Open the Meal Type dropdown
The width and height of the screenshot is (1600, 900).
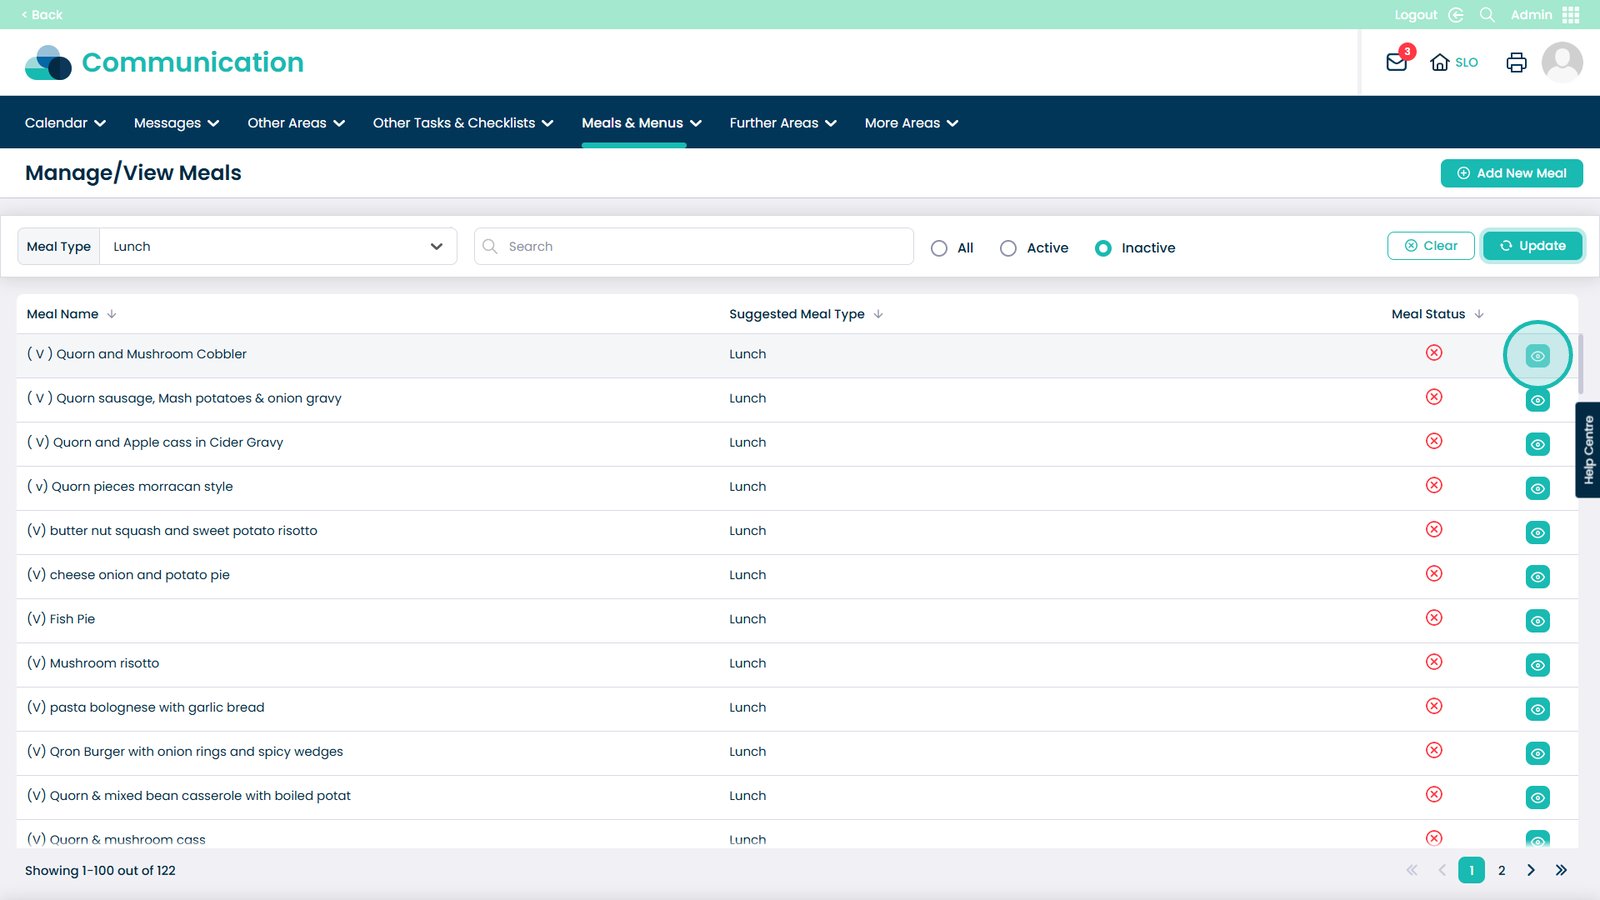coord(278,247)
